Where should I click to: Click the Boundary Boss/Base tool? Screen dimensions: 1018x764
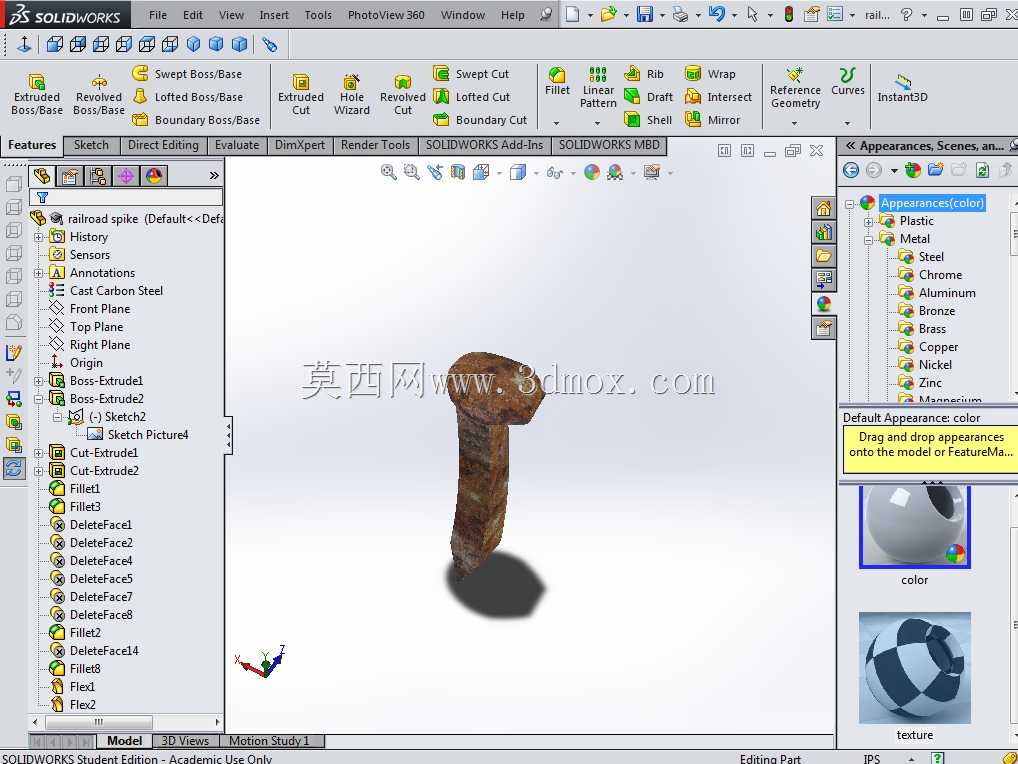pyautogui.click(x=196, y=119)
